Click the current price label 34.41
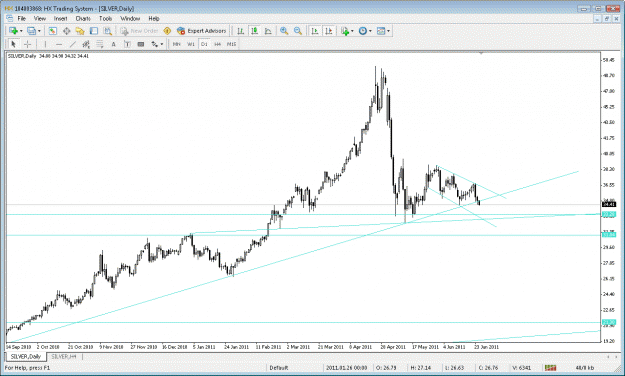Image resolution: width=625 pixels, height=376 pixels. [x=609, y=205]
